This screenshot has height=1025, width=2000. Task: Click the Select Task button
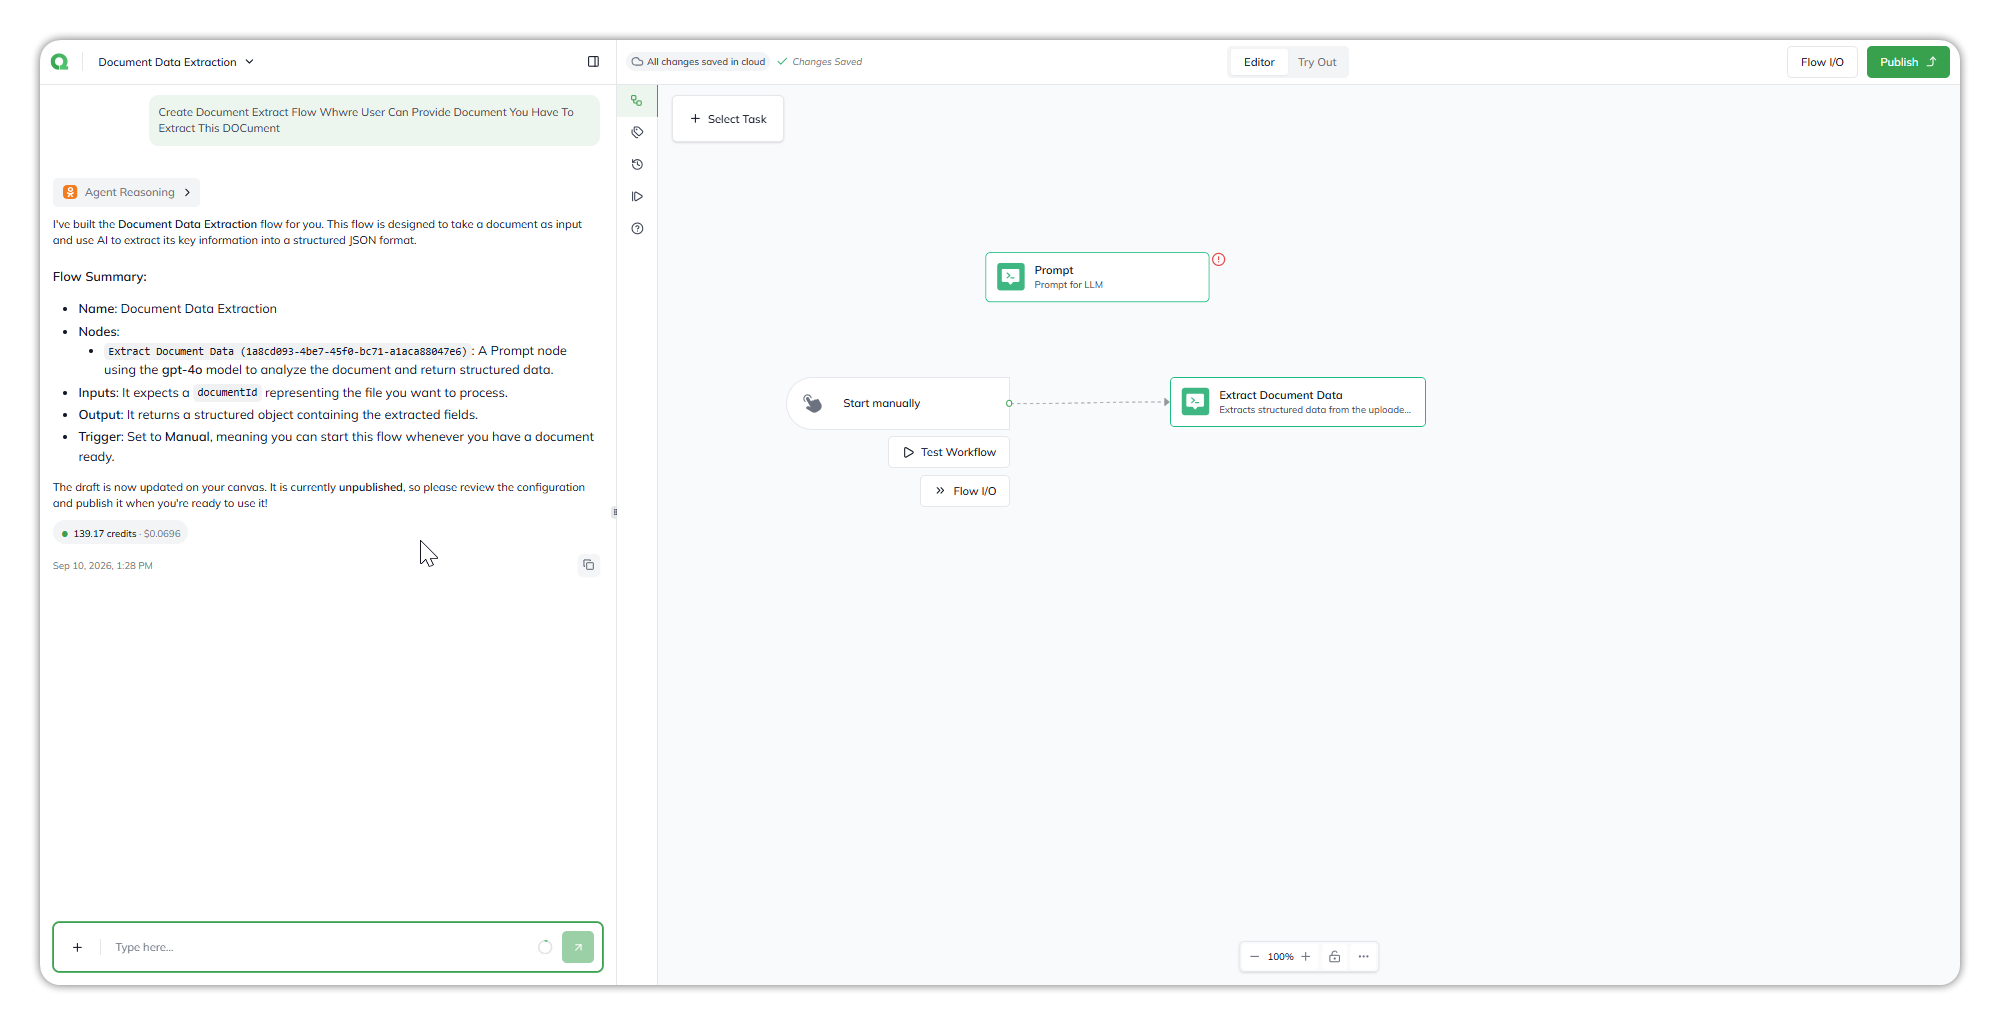tap(728, 119)
